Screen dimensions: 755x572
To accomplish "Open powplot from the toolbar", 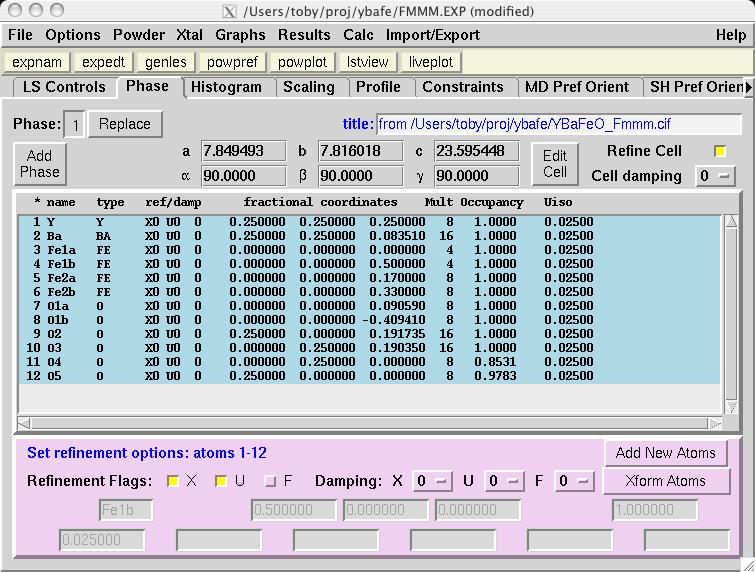I will [x=302, y=62].
